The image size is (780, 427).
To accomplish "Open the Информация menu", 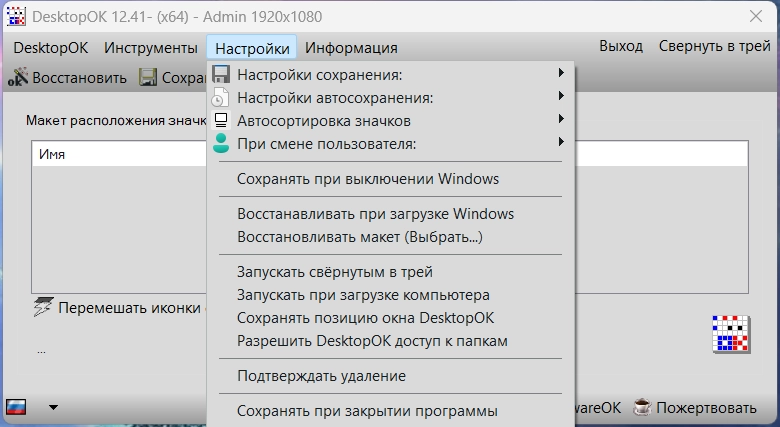I will coord(351,48).
